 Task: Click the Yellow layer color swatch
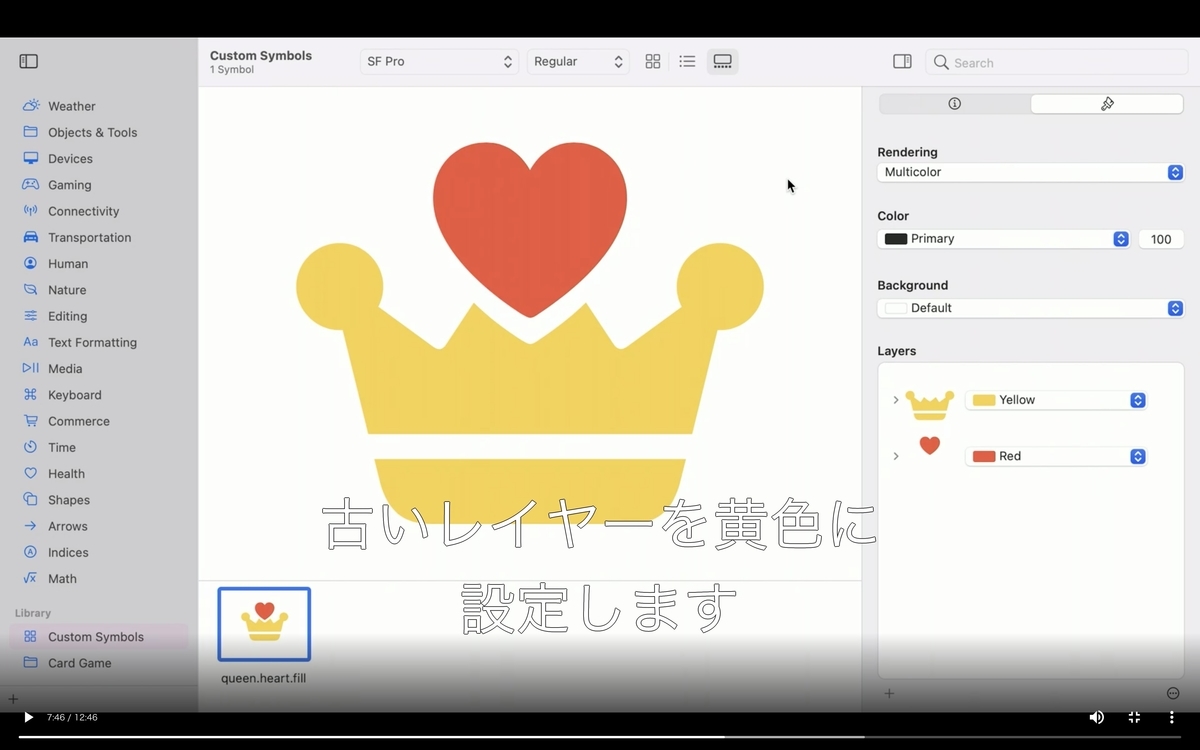click(984, 400)
